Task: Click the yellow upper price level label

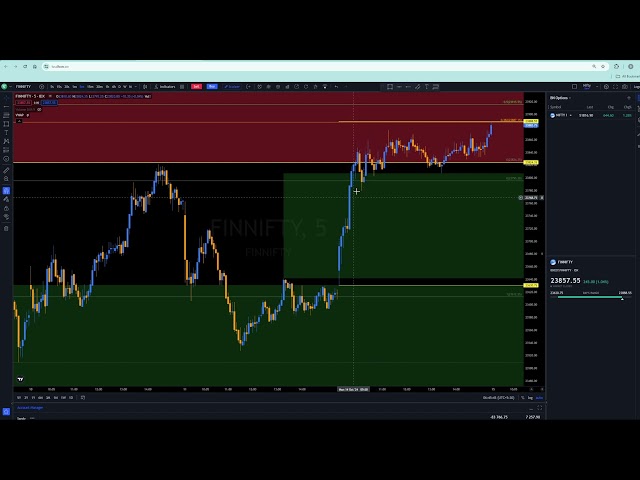Action: click(x=531, y=121)
